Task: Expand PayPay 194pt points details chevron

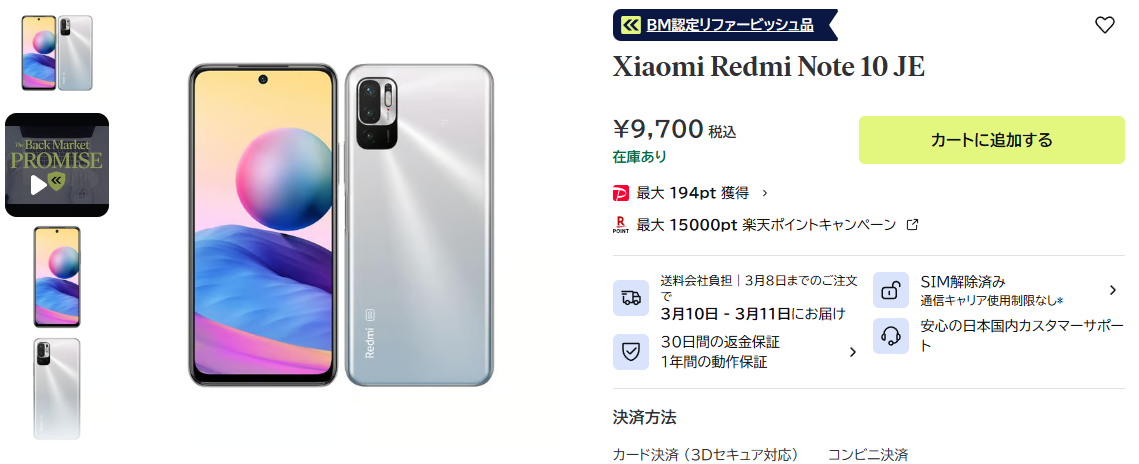Action: [x=764, y=193]
